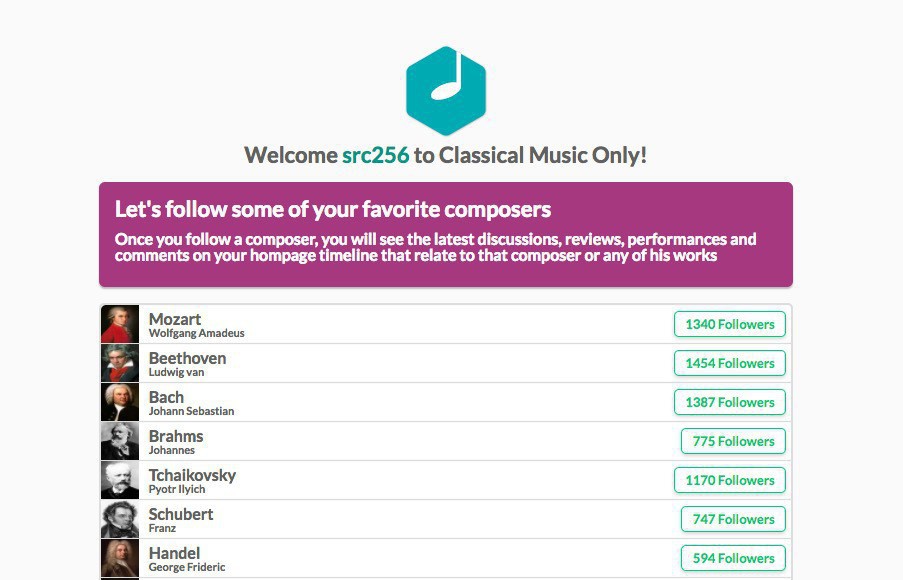The width and height of the screenshot is (903, 580).
Task: Click Beethoven's portrait thumbnail
Action: (x=120, y=363)
